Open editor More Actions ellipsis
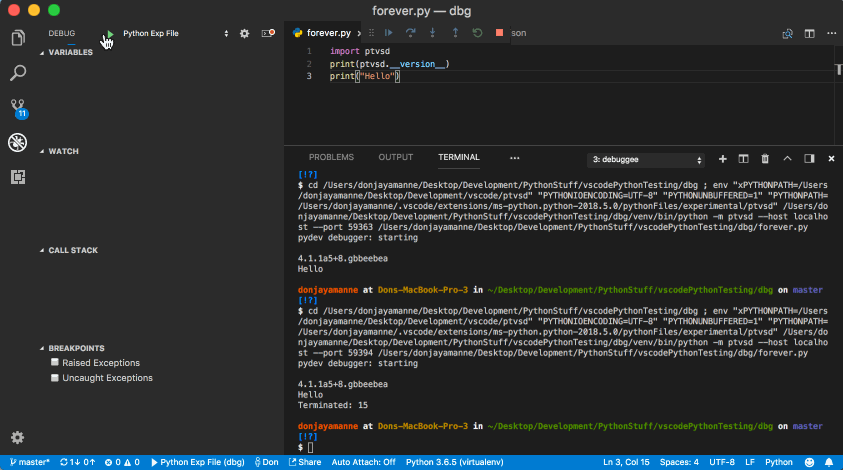Screen dimensions: 843x470 point(832,33)
